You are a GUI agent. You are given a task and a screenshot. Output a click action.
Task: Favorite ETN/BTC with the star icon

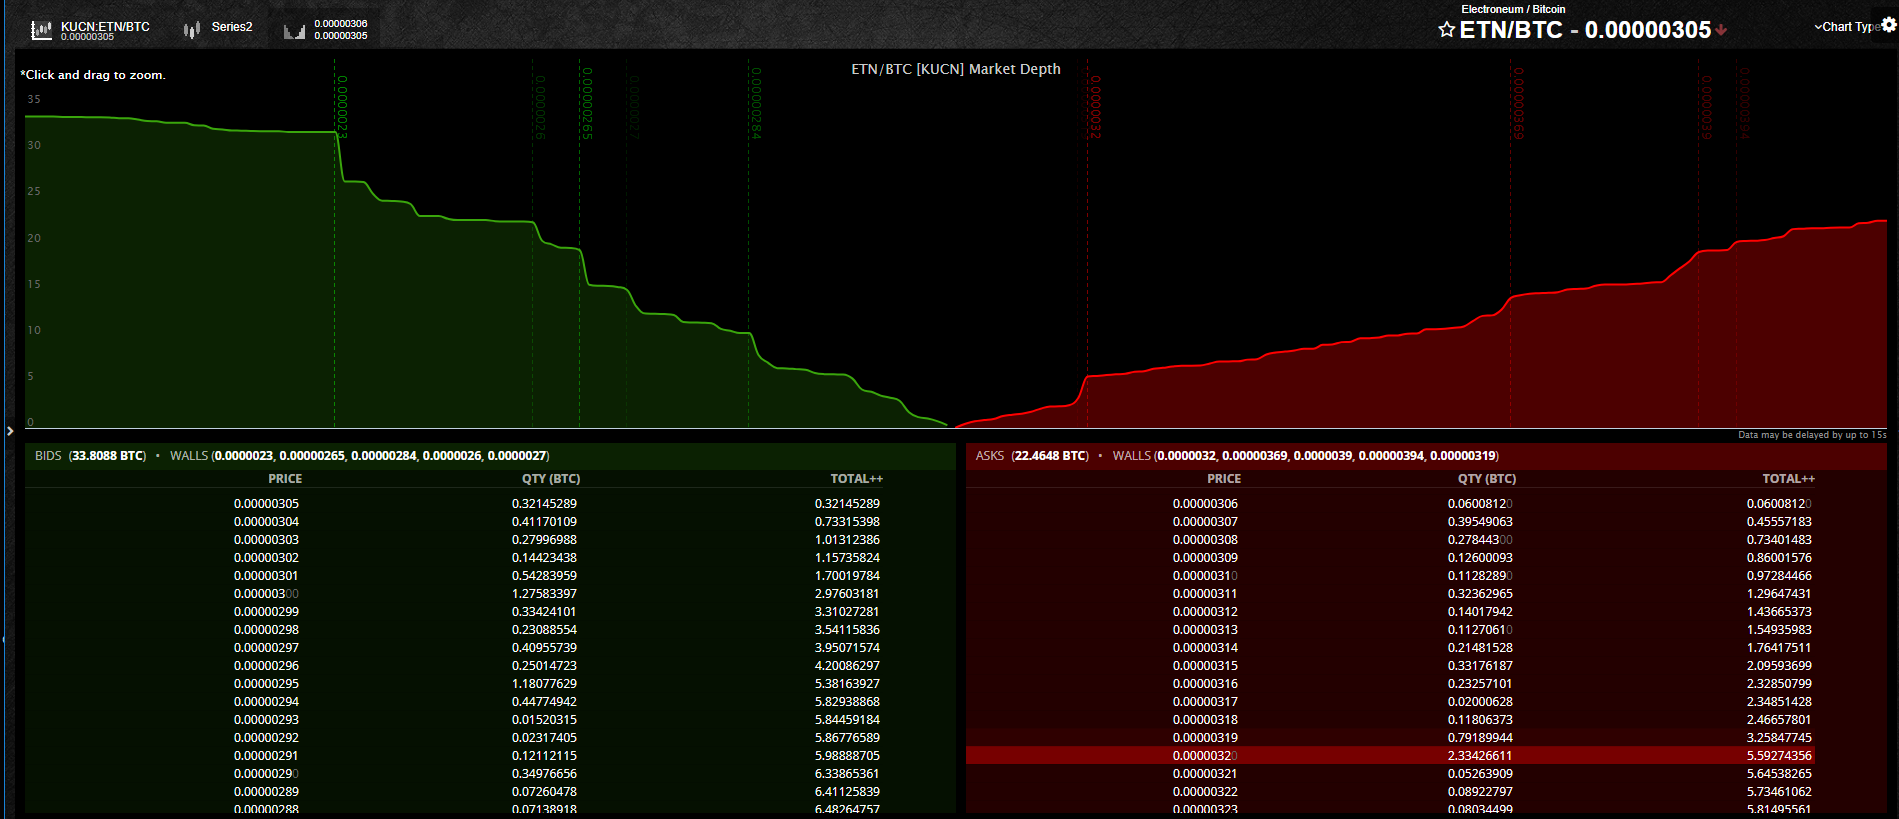1446,30
